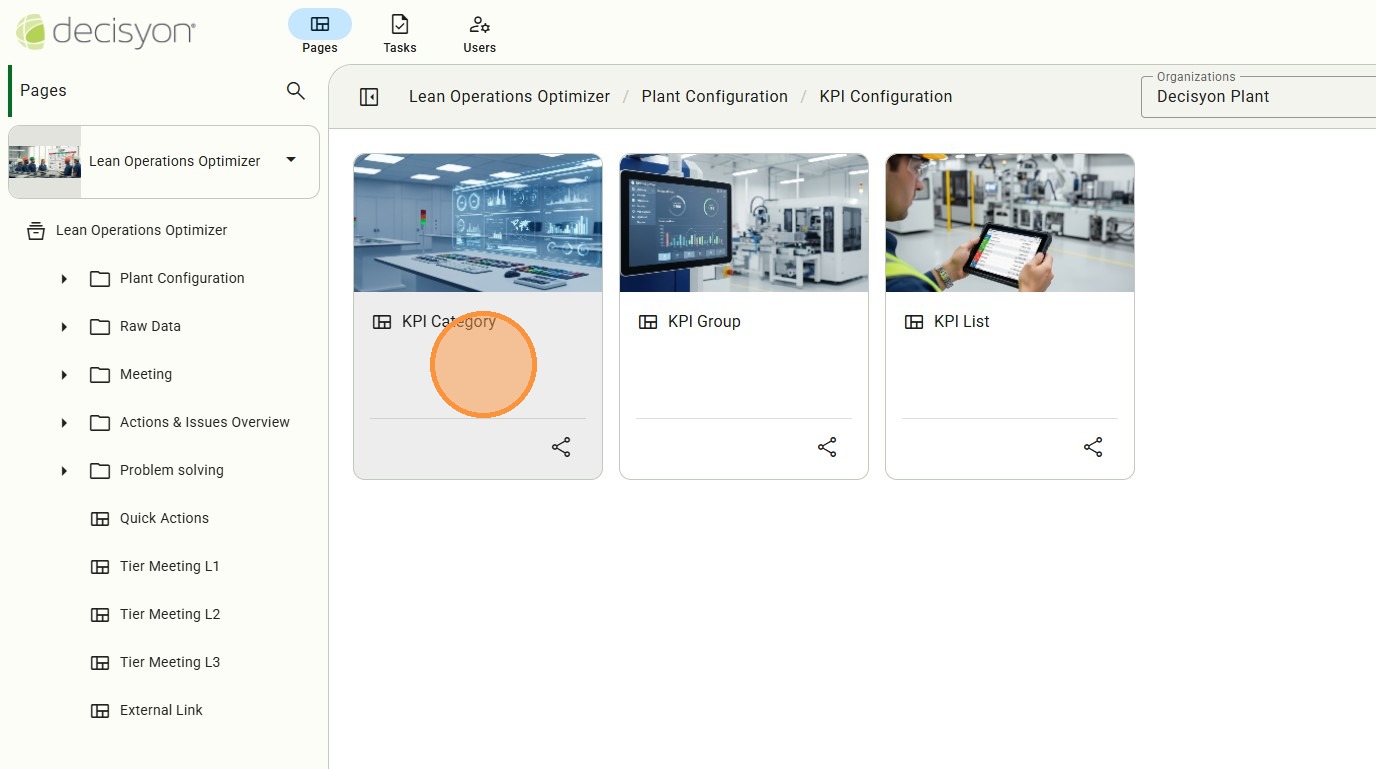
Task: Expand the Raw Data folder arrow
Action: pos(64,327)
